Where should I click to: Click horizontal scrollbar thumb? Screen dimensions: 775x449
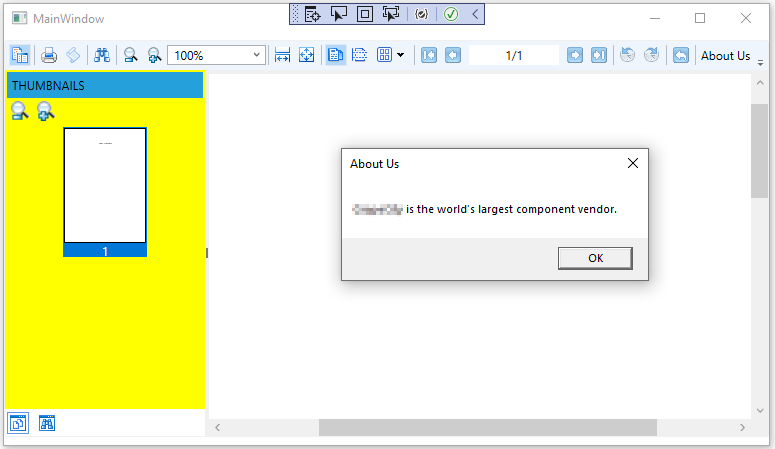(488, 427)
